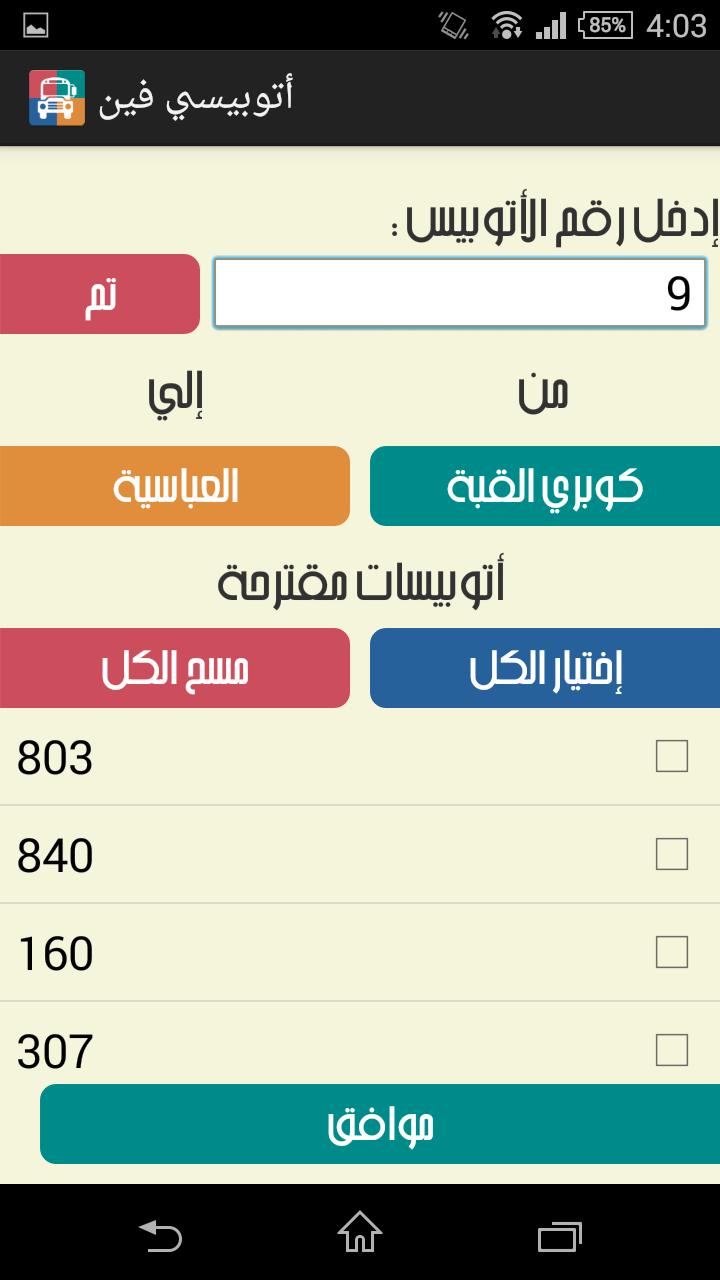
Task: Tap the signal strength icon
Action: 551,25
